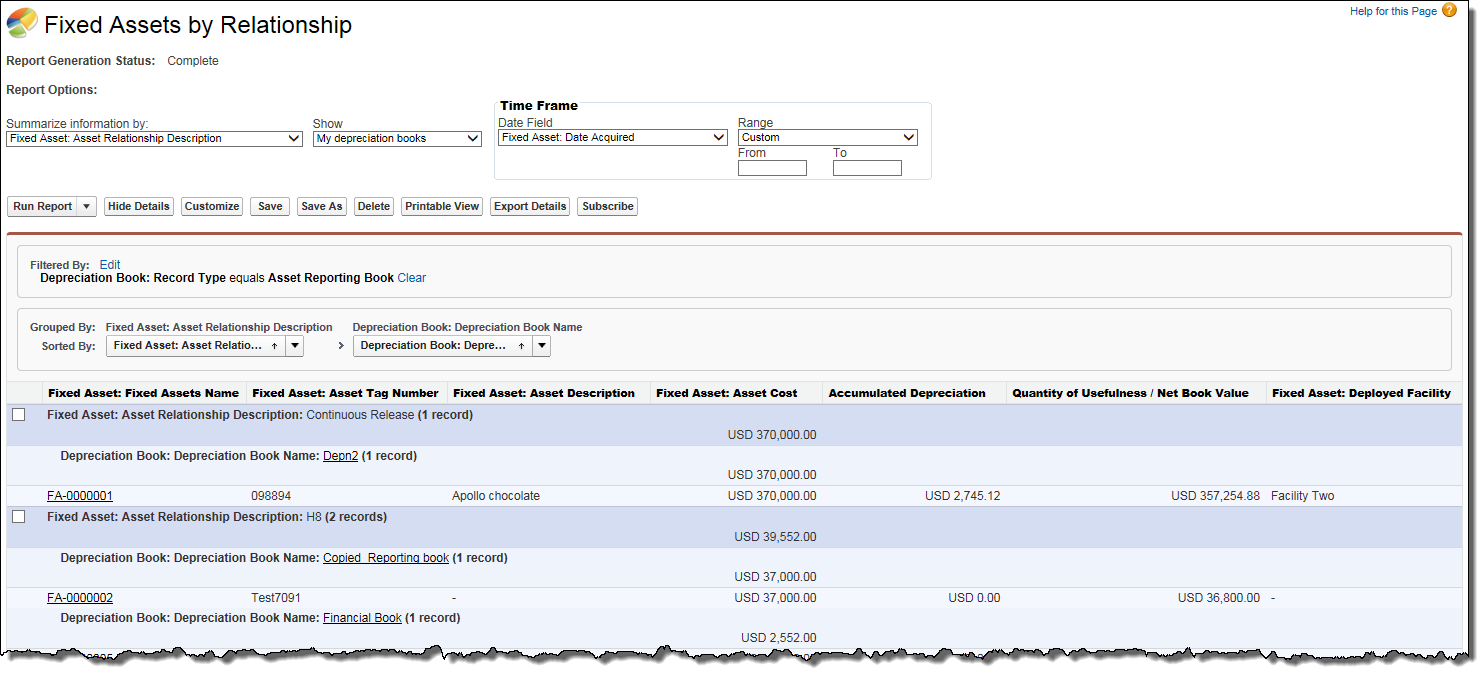
Task: Tick the Continuous Release group checkbox
Action: (x=19, y=415)
